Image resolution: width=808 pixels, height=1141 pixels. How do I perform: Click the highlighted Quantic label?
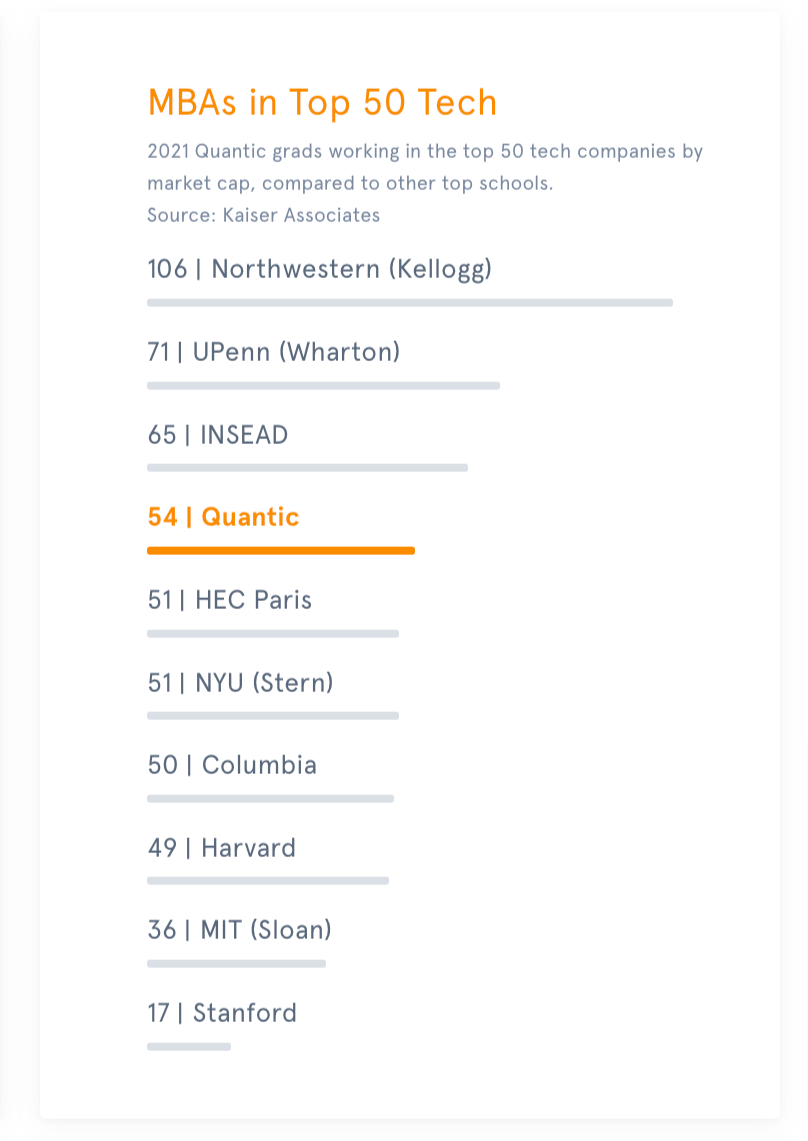point(223,517)
